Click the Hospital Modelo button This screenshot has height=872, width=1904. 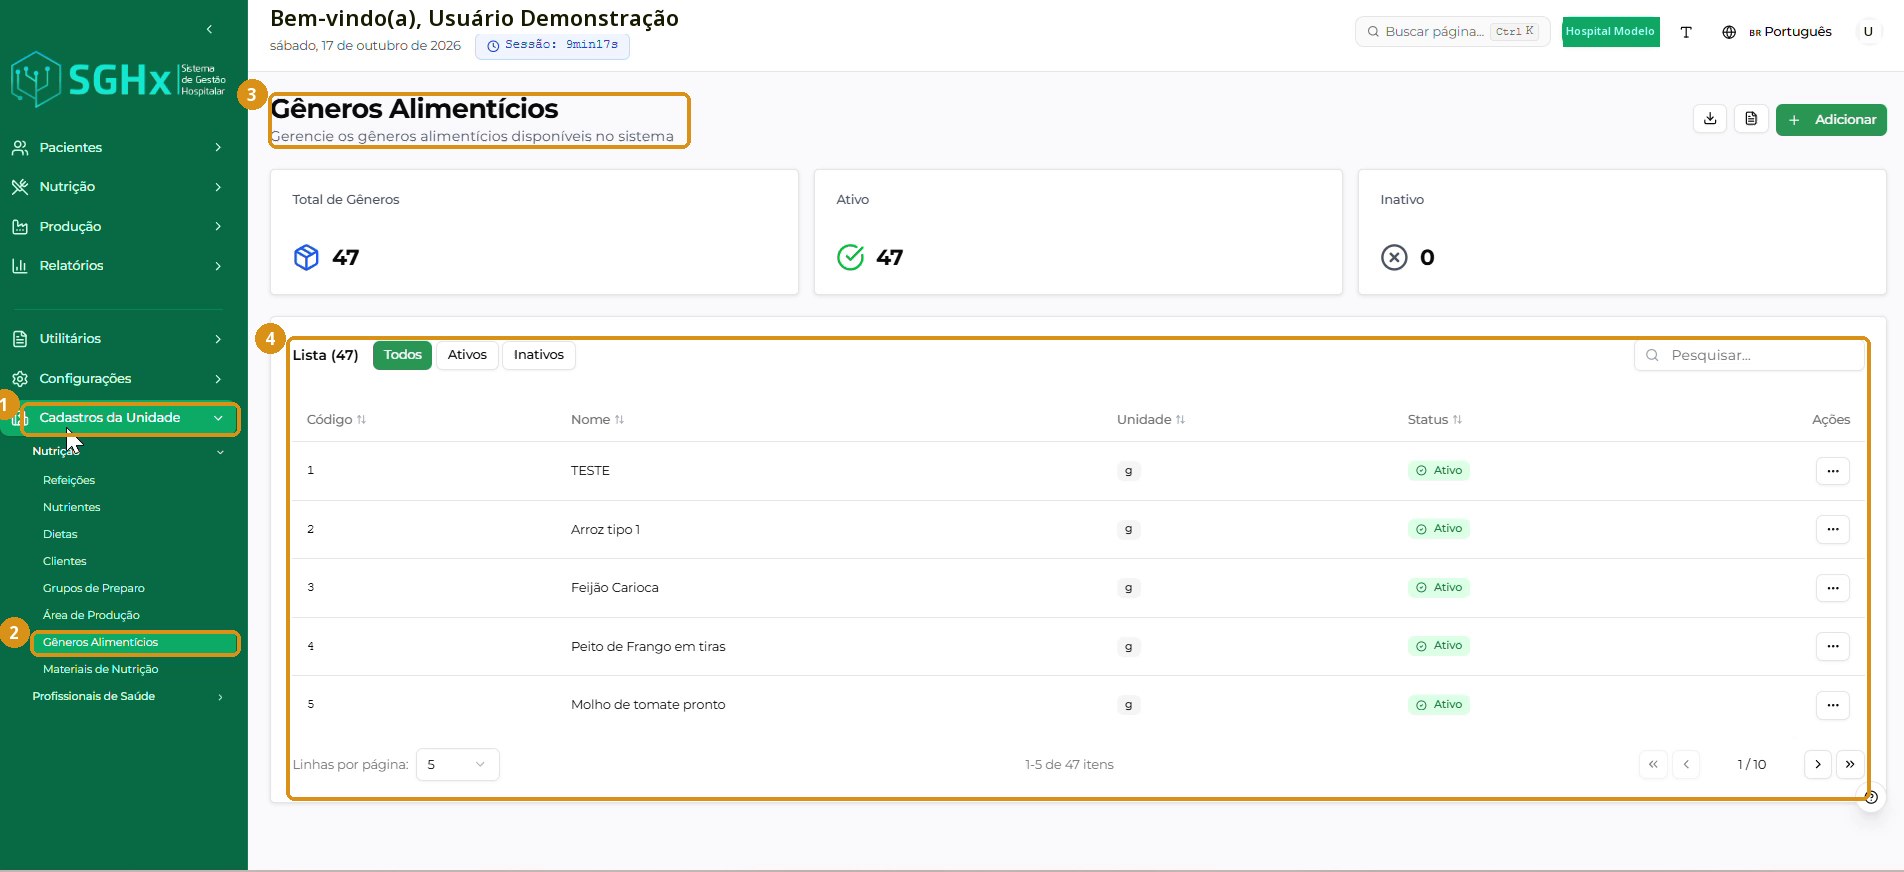[x=1610, y=32]
